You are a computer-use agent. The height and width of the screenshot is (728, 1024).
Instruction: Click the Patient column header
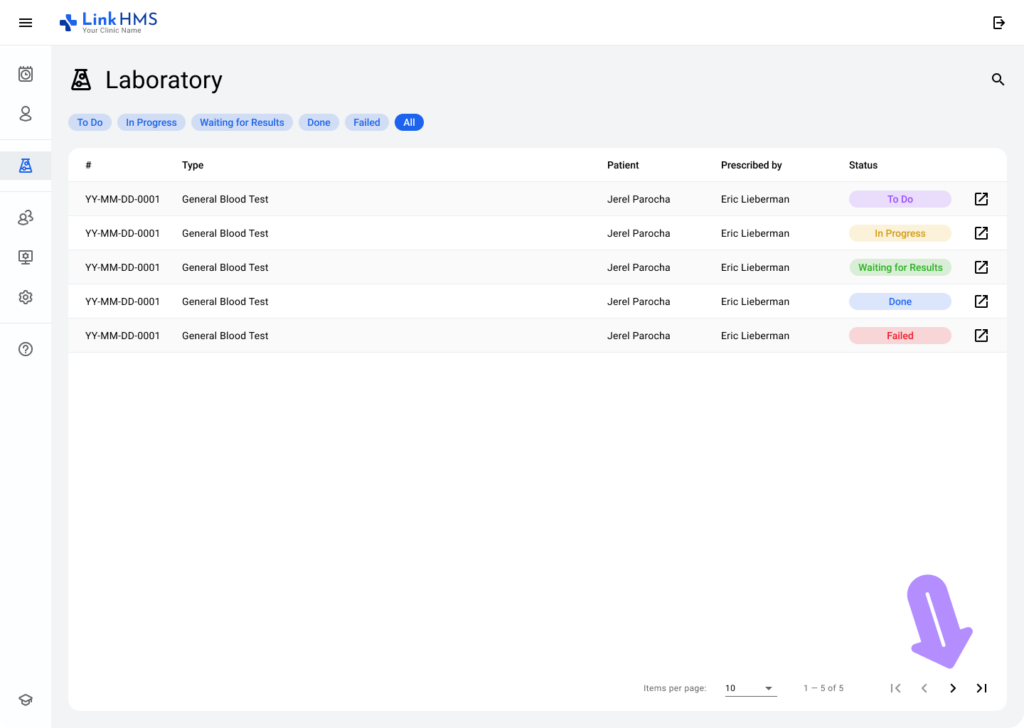point(623,165)
